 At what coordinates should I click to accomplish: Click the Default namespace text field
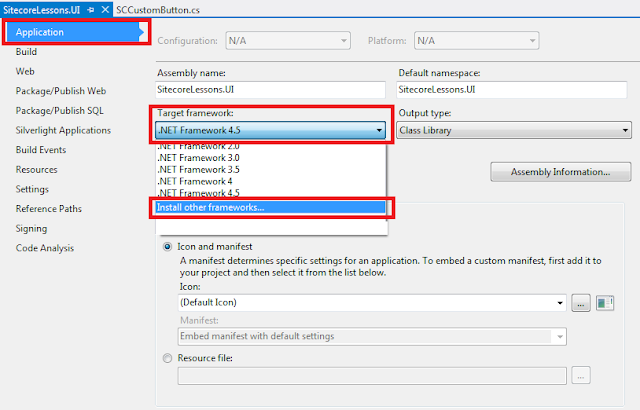click(x=511, y=90)
